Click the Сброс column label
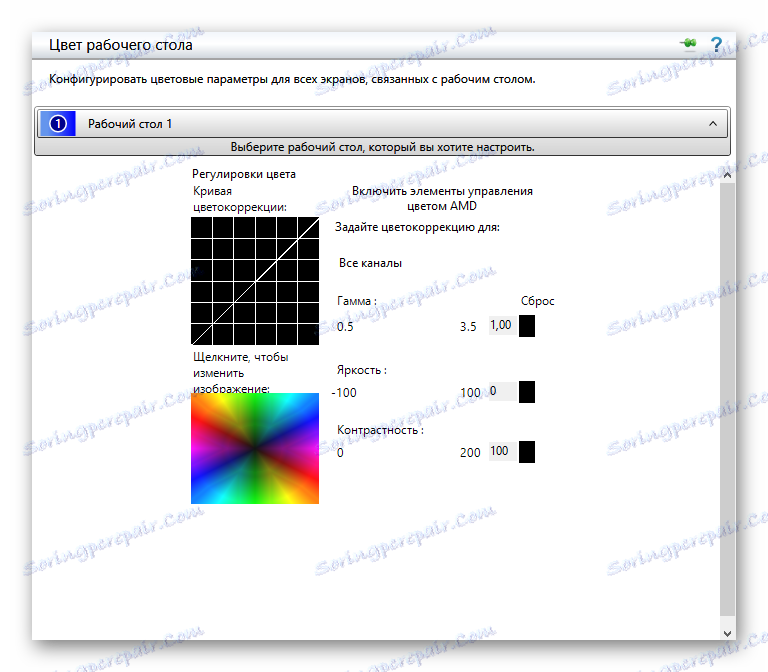Viewport: 768px width, 672px height. (x=537, y=301)
